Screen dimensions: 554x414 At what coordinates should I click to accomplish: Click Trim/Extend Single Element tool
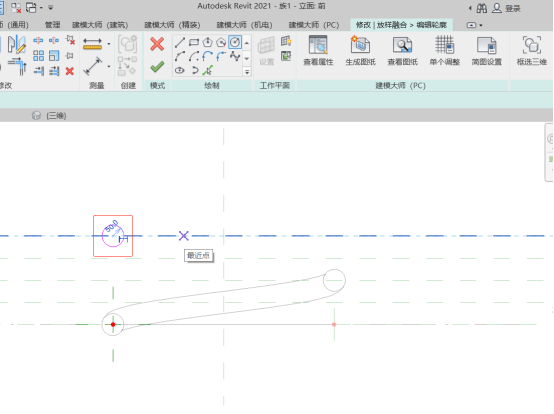click(38, 71)
